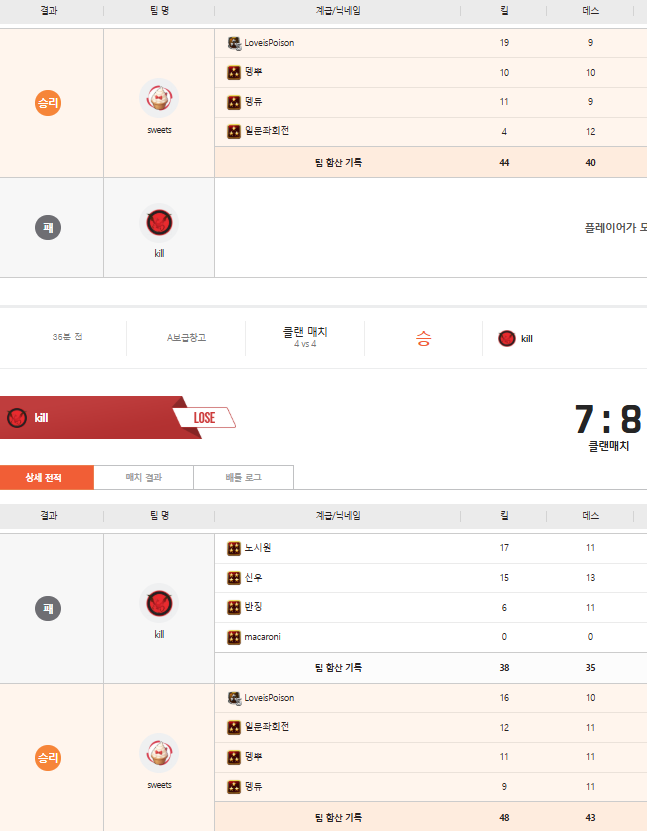Open player 노시원's nickname link
The width and height of the screenshot is (647, 831).
click(258, 548)
